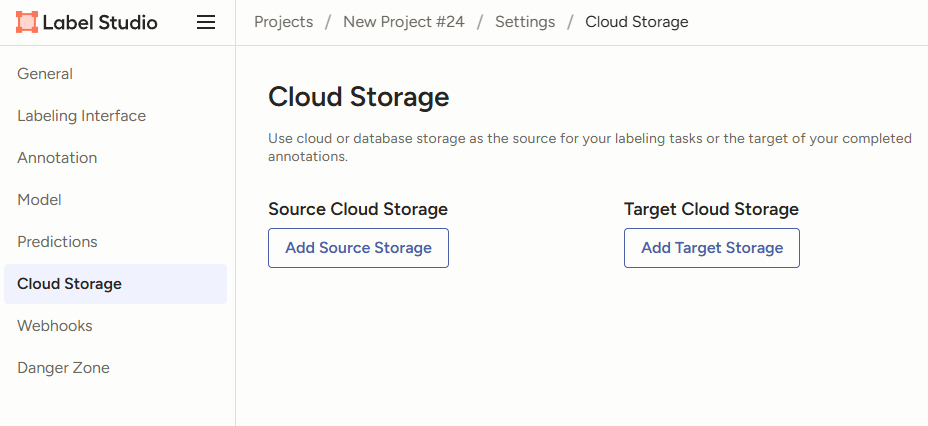Open the hamburger navigation menu

click(206, 22)
